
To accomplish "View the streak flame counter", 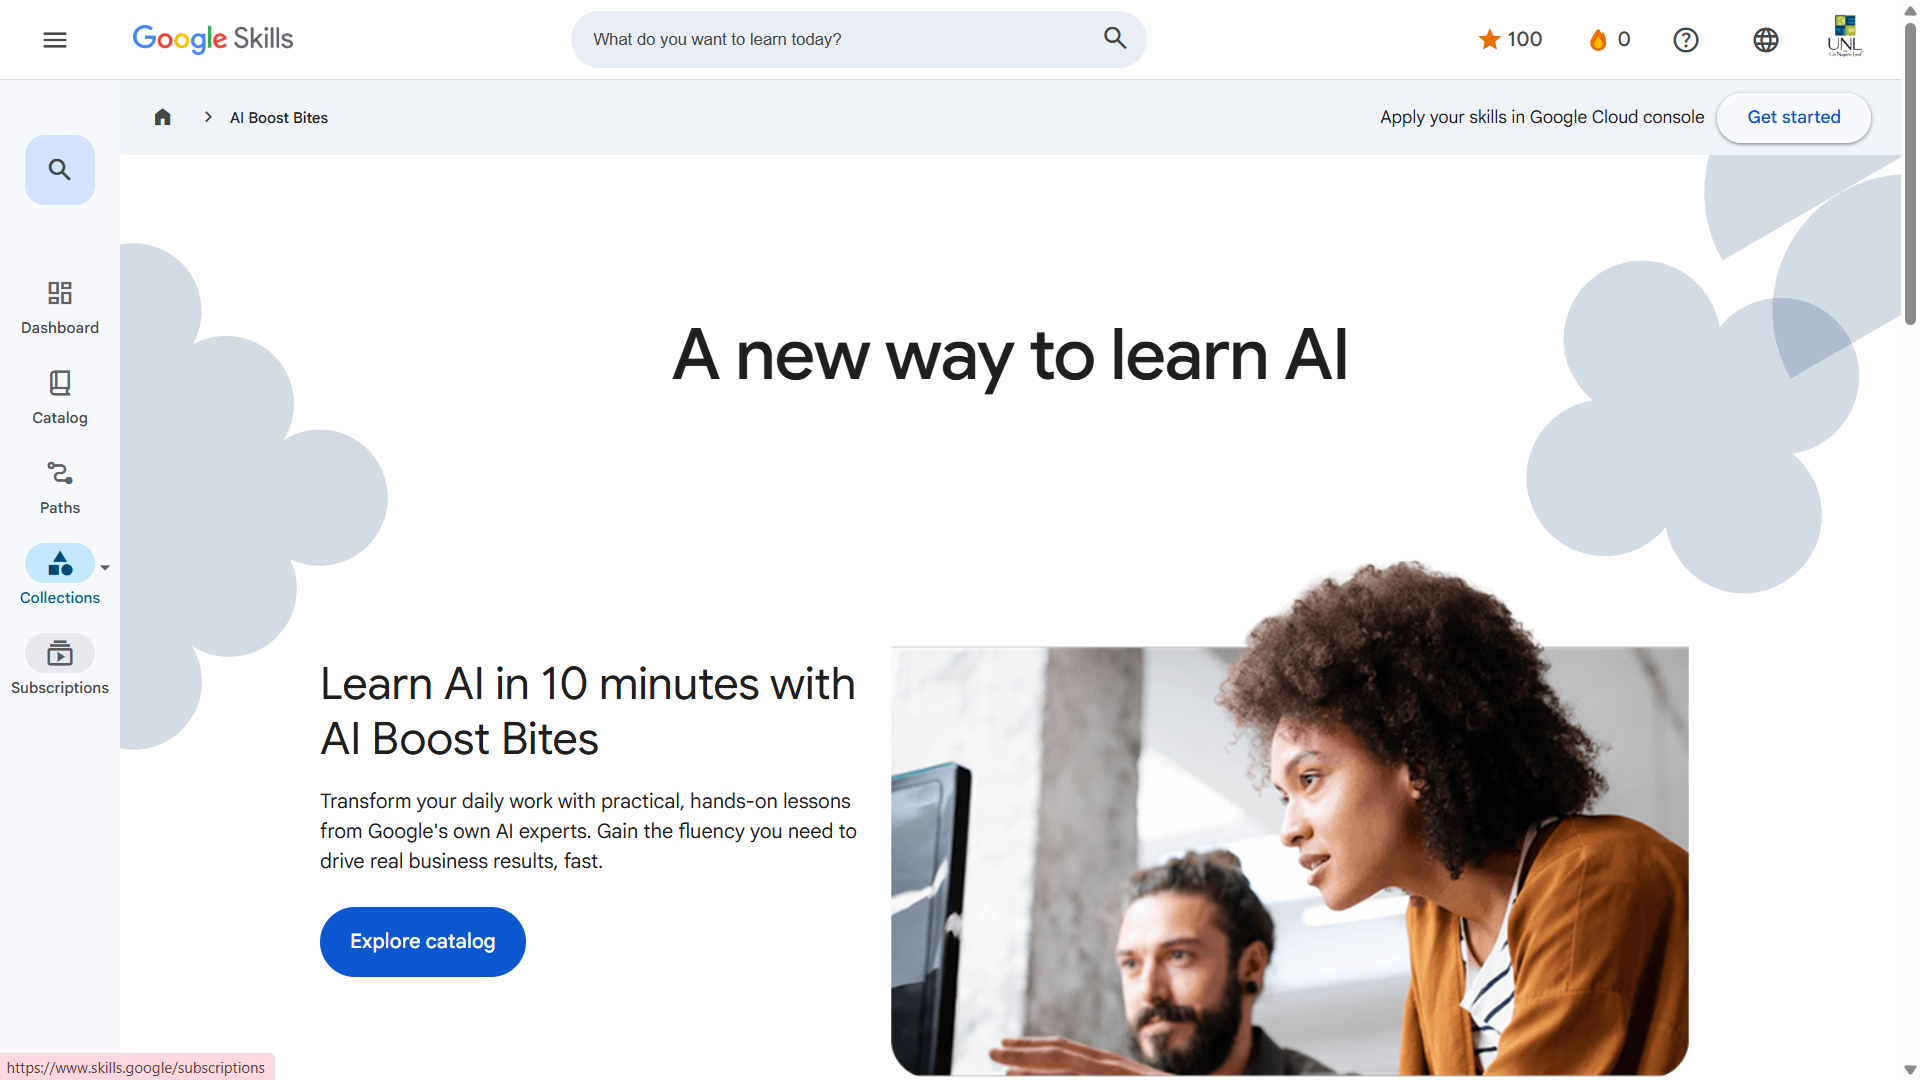I will pyautogui.click(x=1609, y=39).
